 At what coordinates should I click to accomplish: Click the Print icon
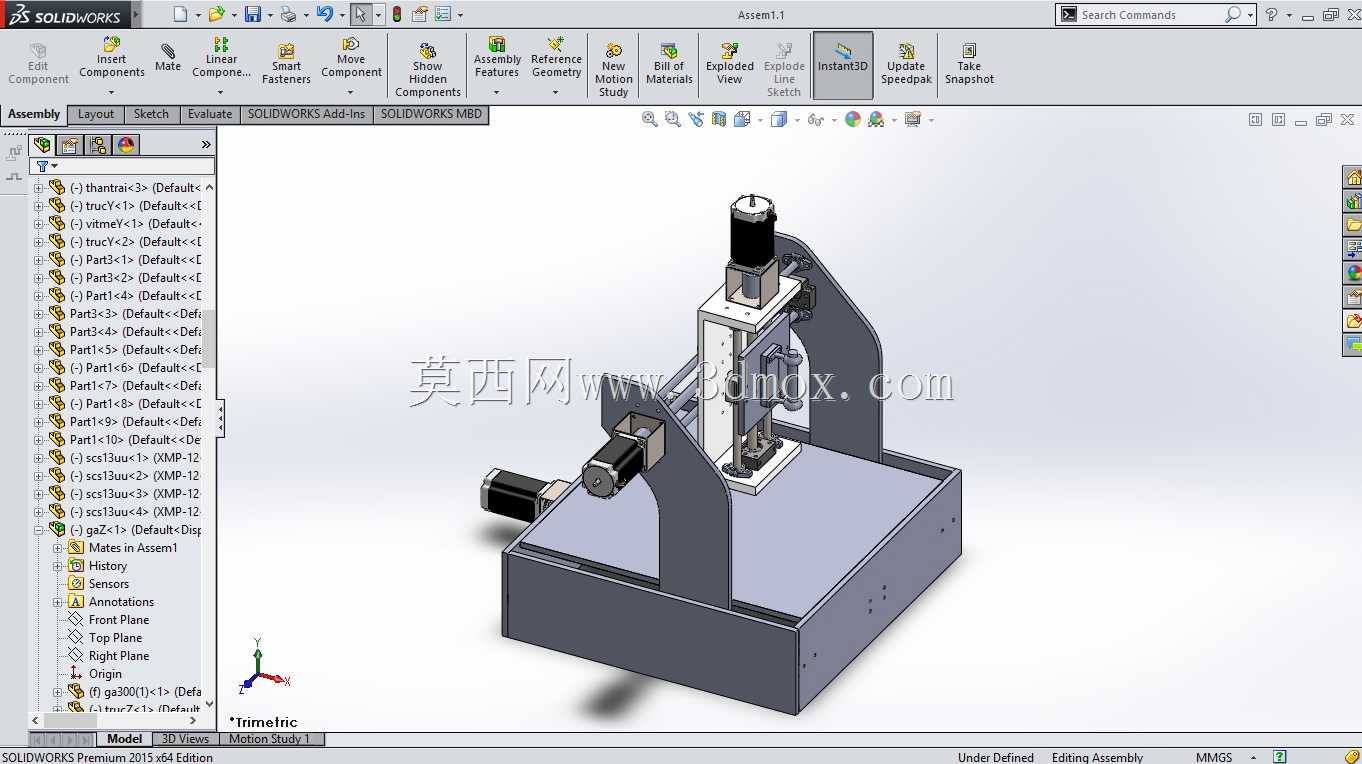click(x=288, y=14)
